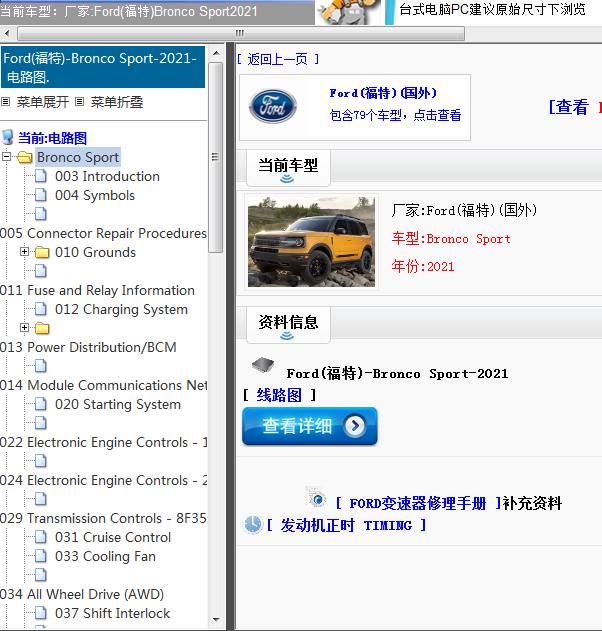Select 011 Fuse and Relay Information

[97, 291]
